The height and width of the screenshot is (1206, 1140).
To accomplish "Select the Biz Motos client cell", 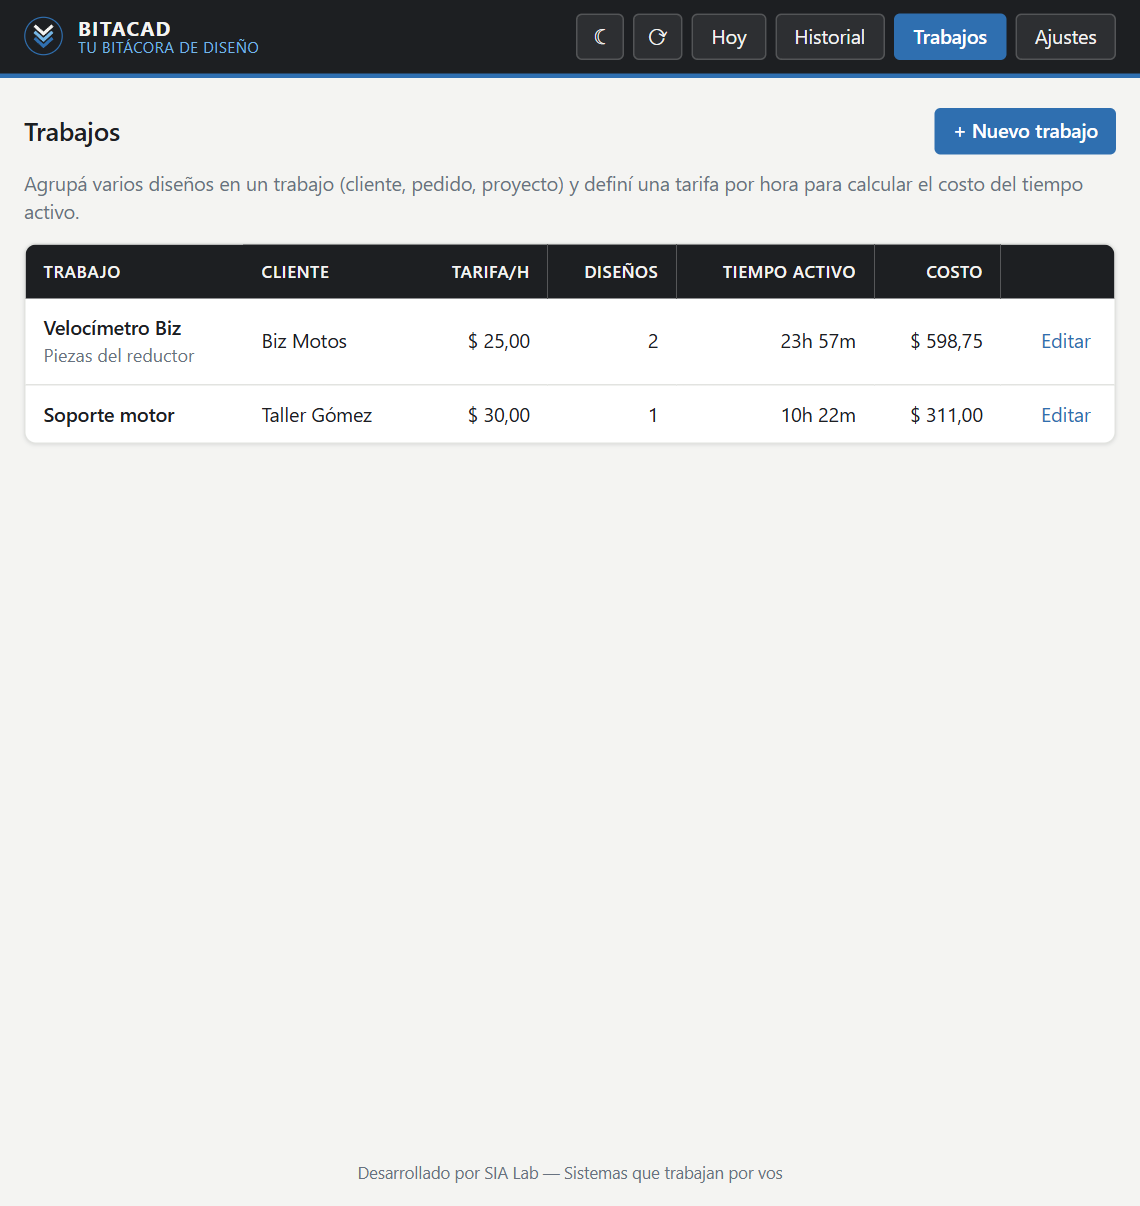I will tap(304, 341).
